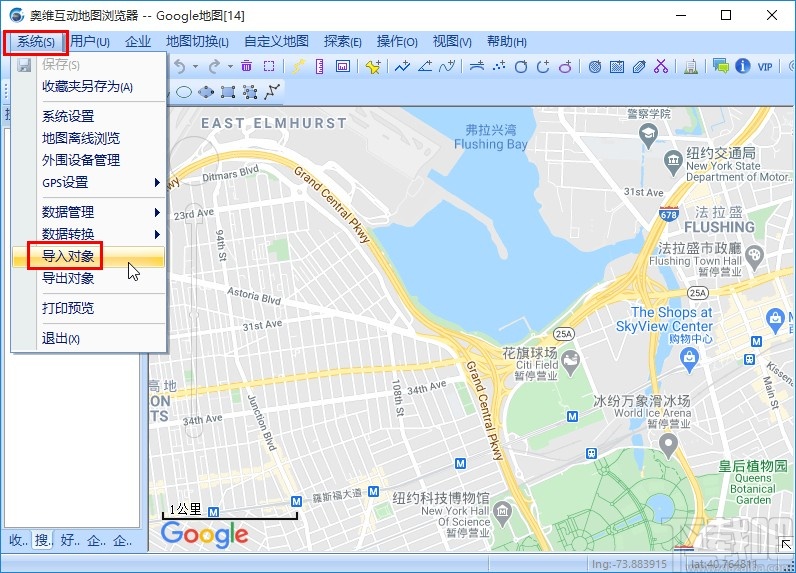The height and width of the screenshot is (573, 796).
Task: Select the purple add ellipse tool
Action: [566, 66]
